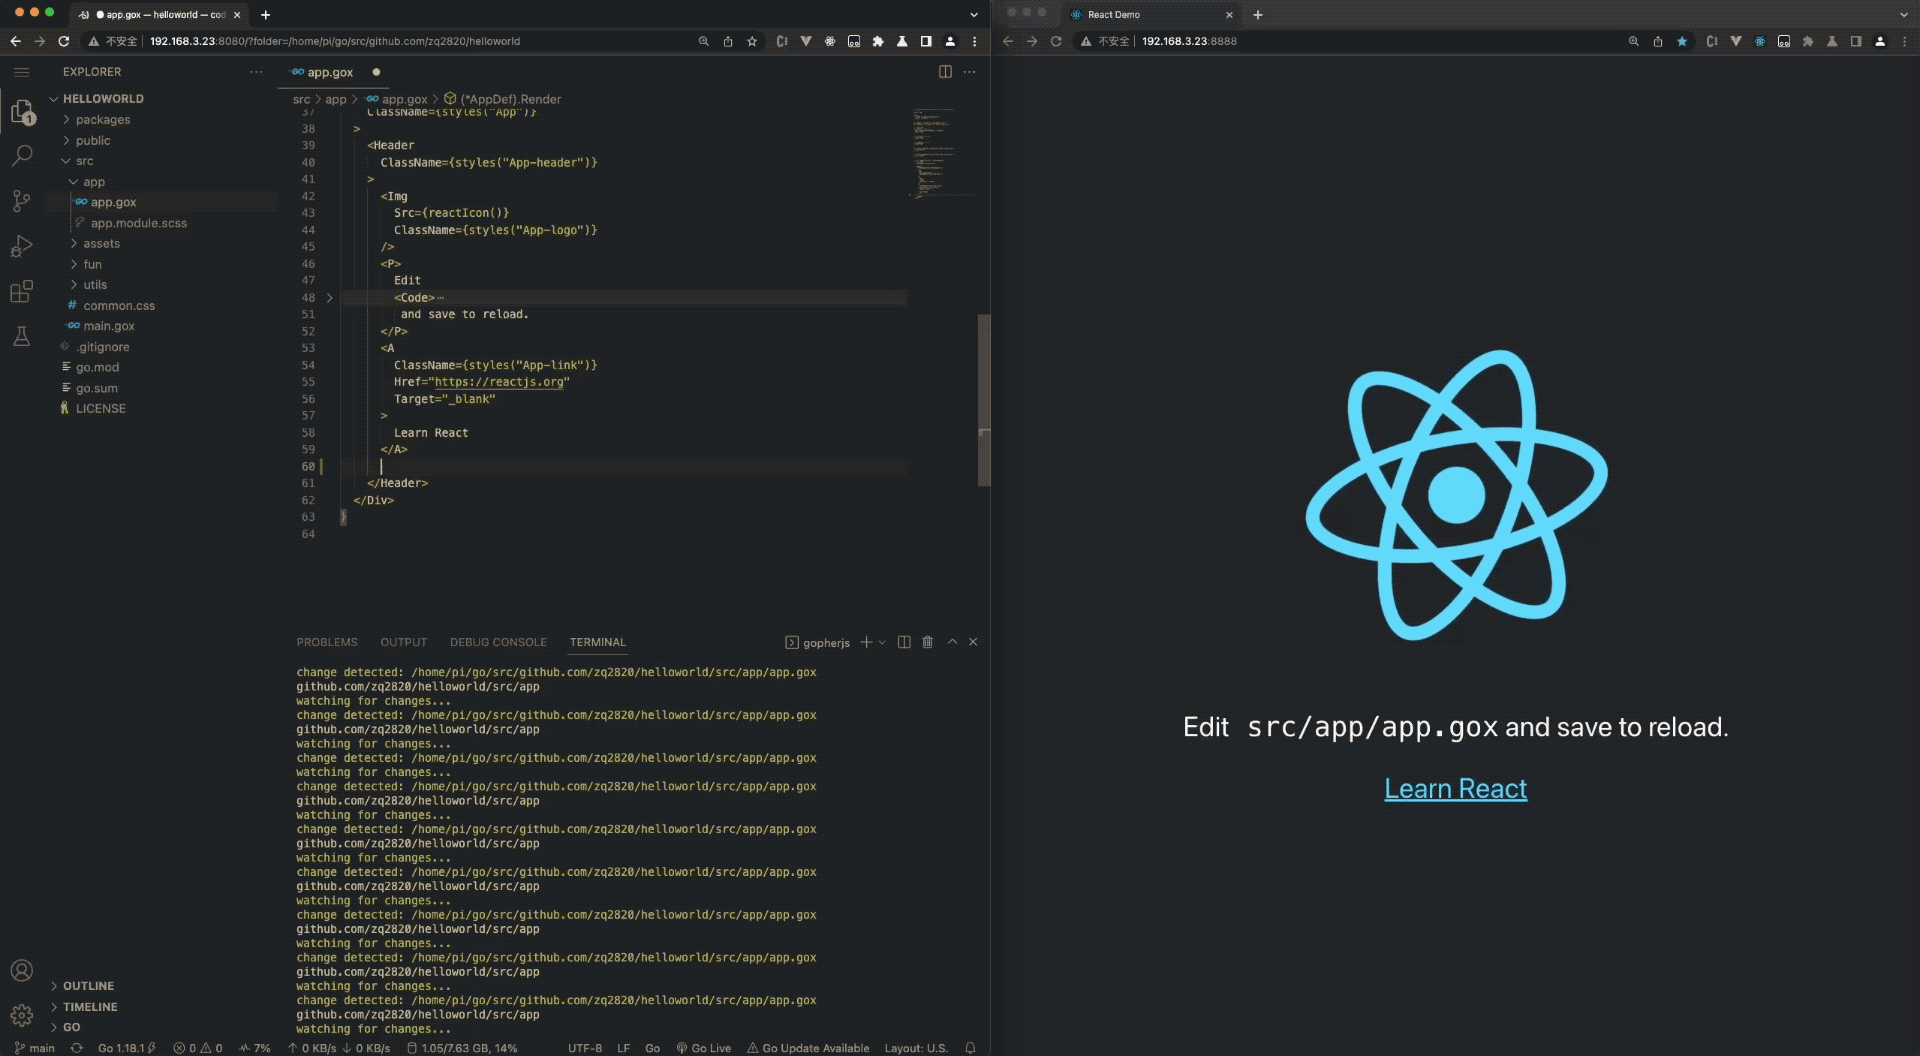Toggle Go Live server in status bar
Screen dimensions: 1920x1056
704,1048
